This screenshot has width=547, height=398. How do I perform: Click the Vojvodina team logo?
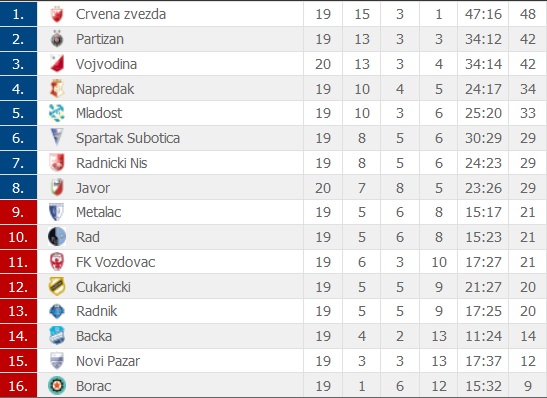57,64
